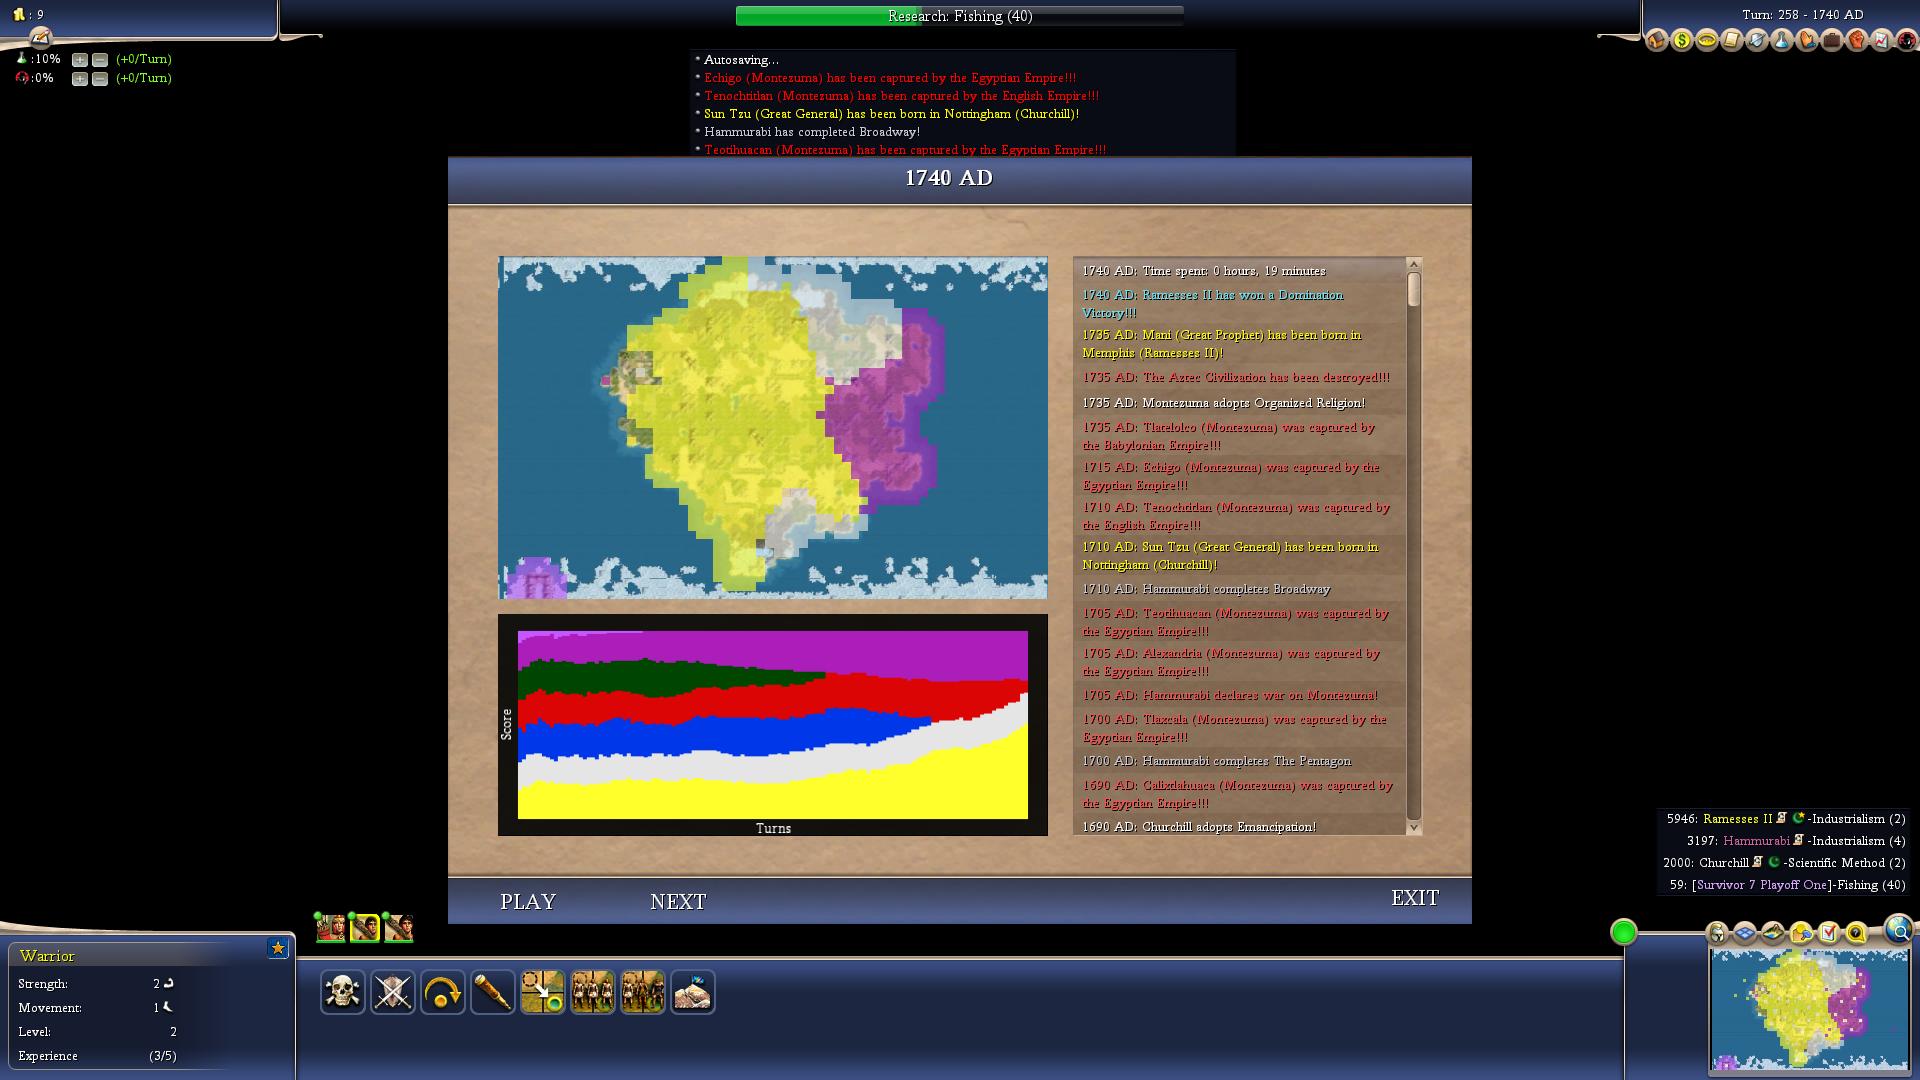Click the globe view magnifier icon
1920x1080 pixels.
tap(1899, 930)
